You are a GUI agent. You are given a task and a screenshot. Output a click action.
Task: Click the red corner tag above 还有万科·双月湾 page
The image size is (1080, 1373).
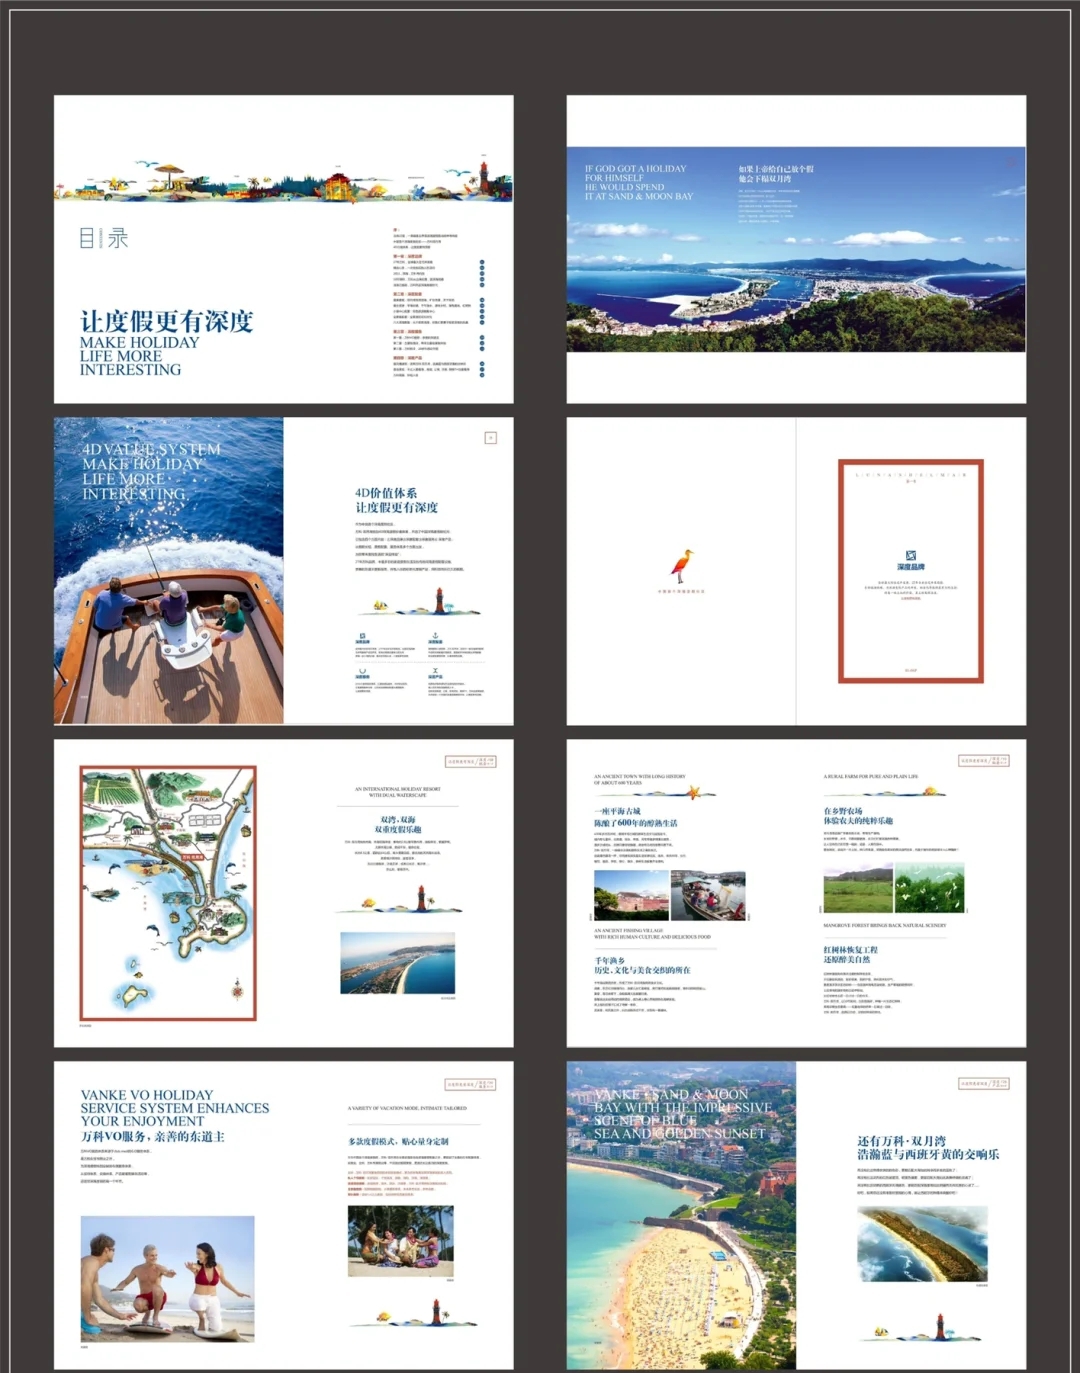[x=984, y=1084]
